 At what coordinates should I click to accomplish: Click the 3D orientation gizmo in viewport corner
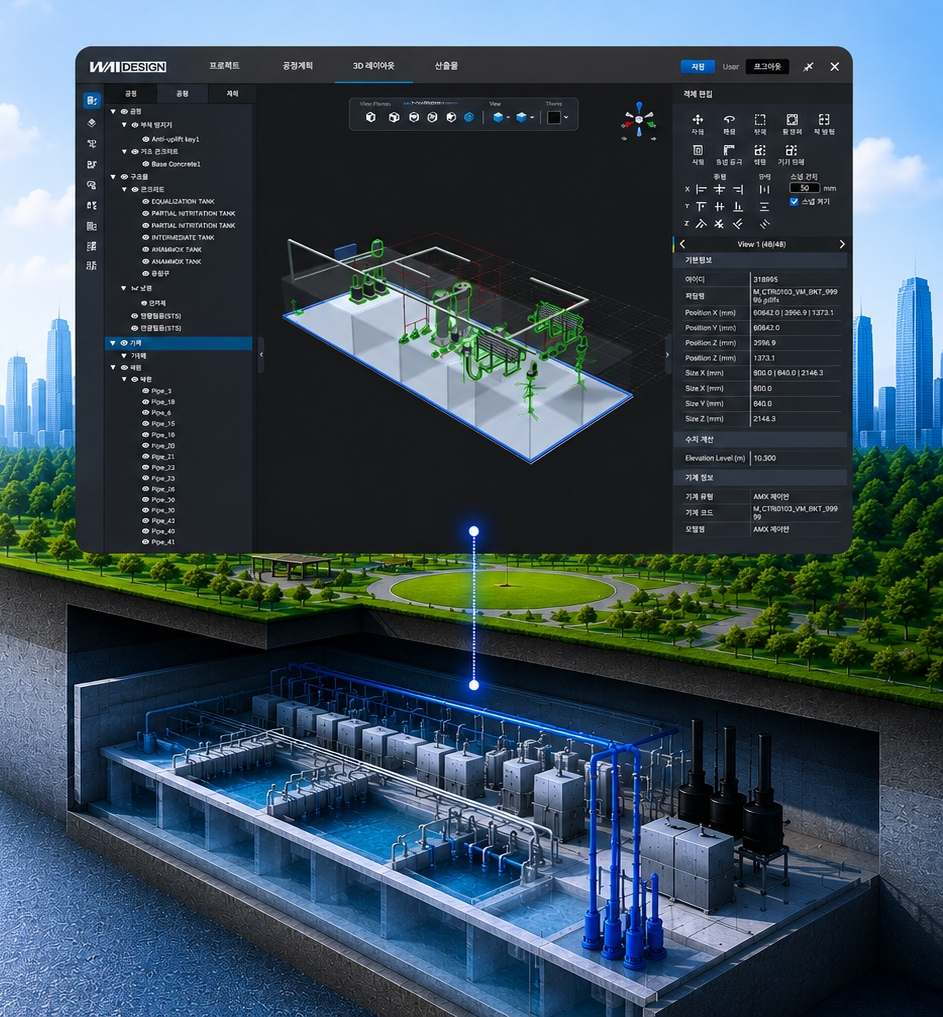639,121
